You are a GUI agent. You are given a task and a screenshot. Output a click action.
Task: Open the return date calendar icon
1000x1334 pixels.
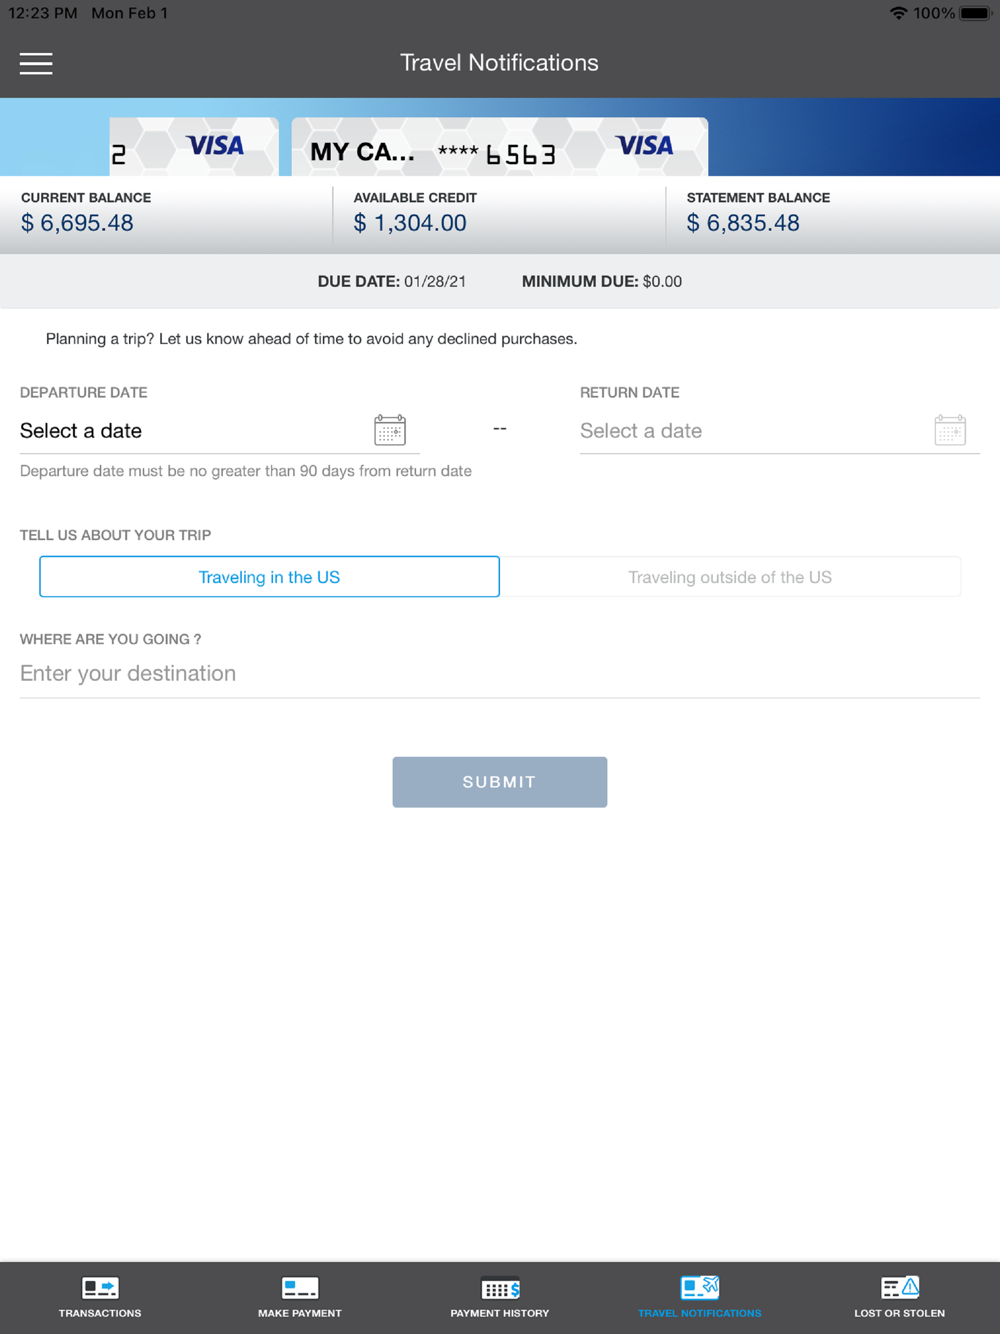point(950,430)
